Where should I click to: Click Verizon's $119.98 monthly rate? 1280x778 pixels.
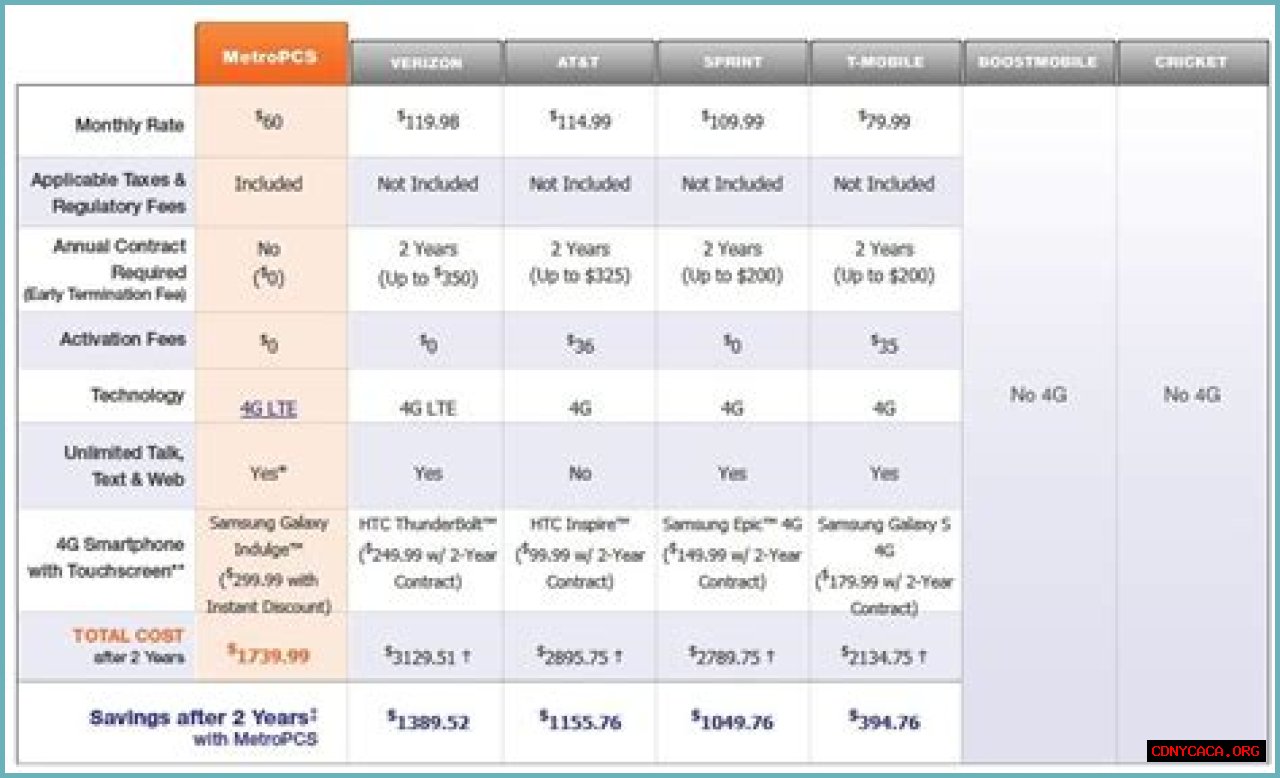[x=428, y=121]
